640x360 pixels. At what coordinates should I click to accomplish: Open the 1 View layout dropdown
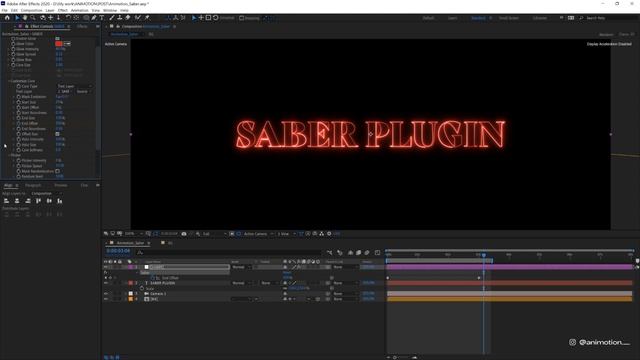tap(286, 234)
